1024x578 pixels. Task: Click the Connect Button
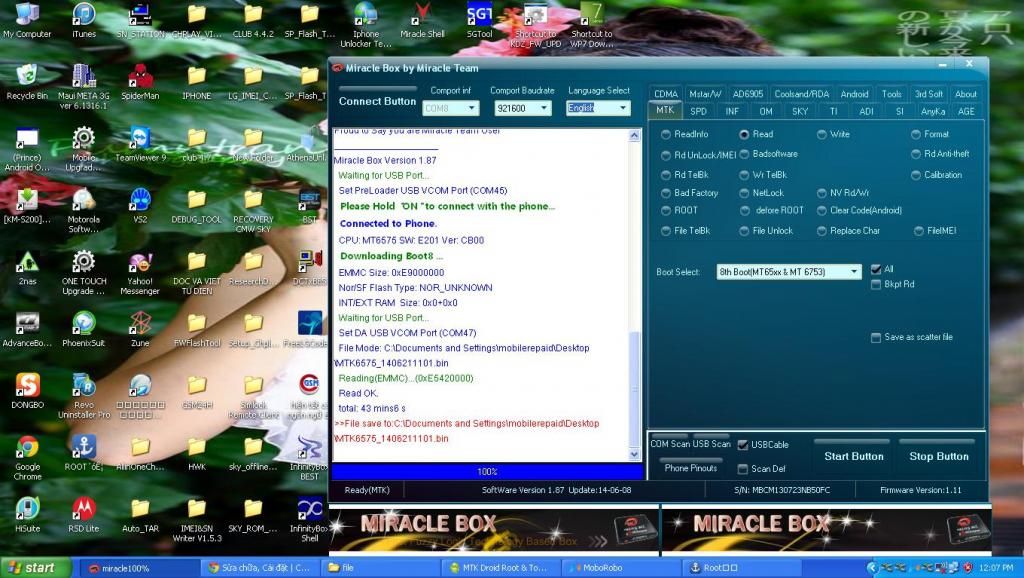(x=377, y=101)
